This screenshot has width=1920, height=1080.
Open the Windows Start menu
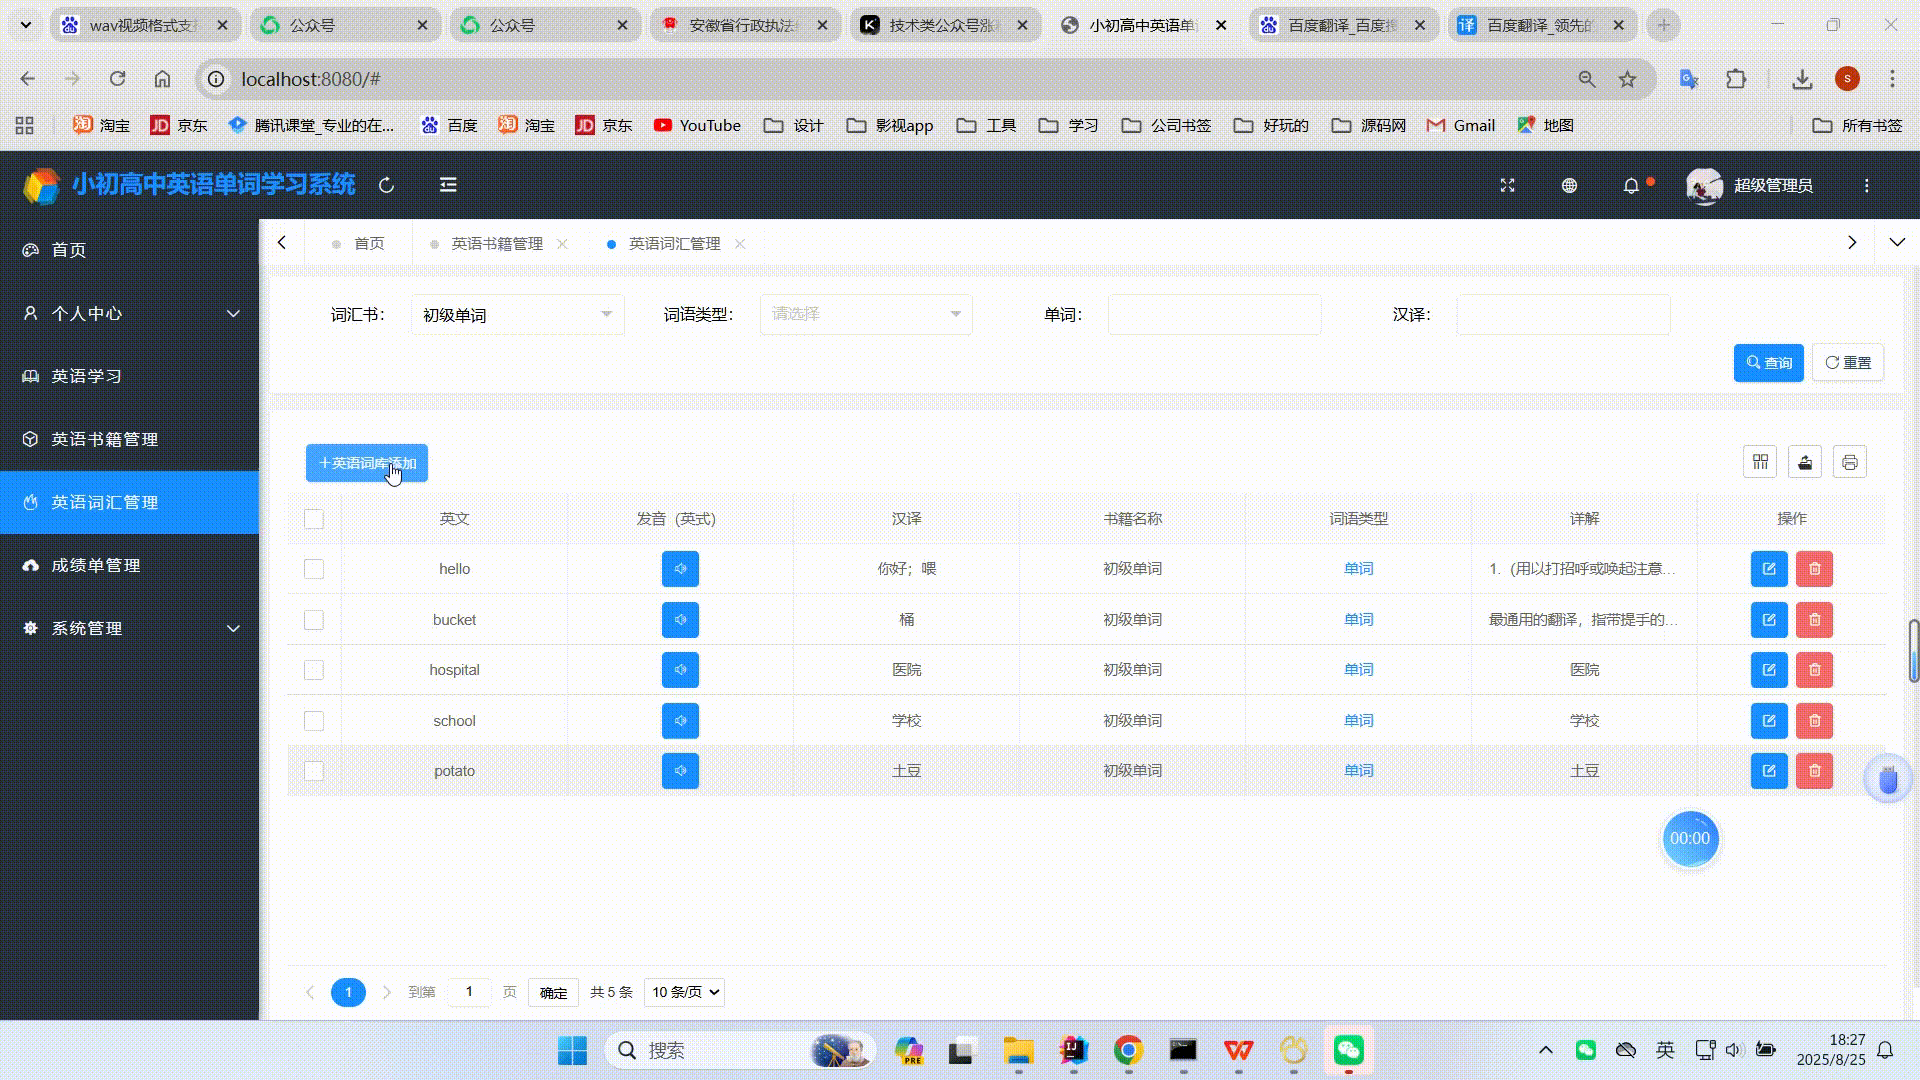coord(572,1051)
